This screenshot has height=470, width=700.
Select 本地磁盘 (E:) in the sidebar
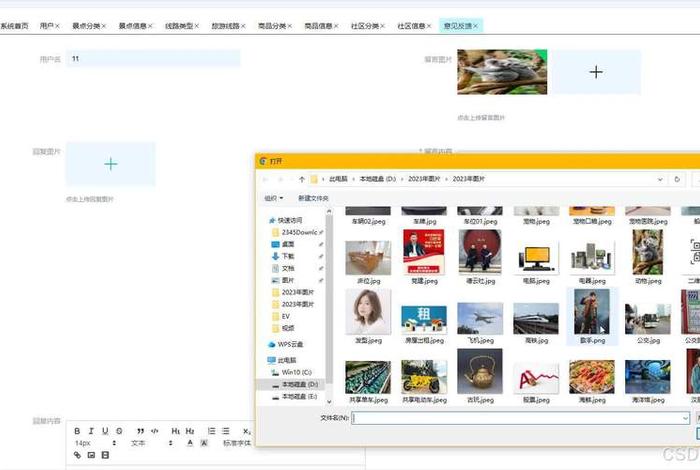pos(299,396)
